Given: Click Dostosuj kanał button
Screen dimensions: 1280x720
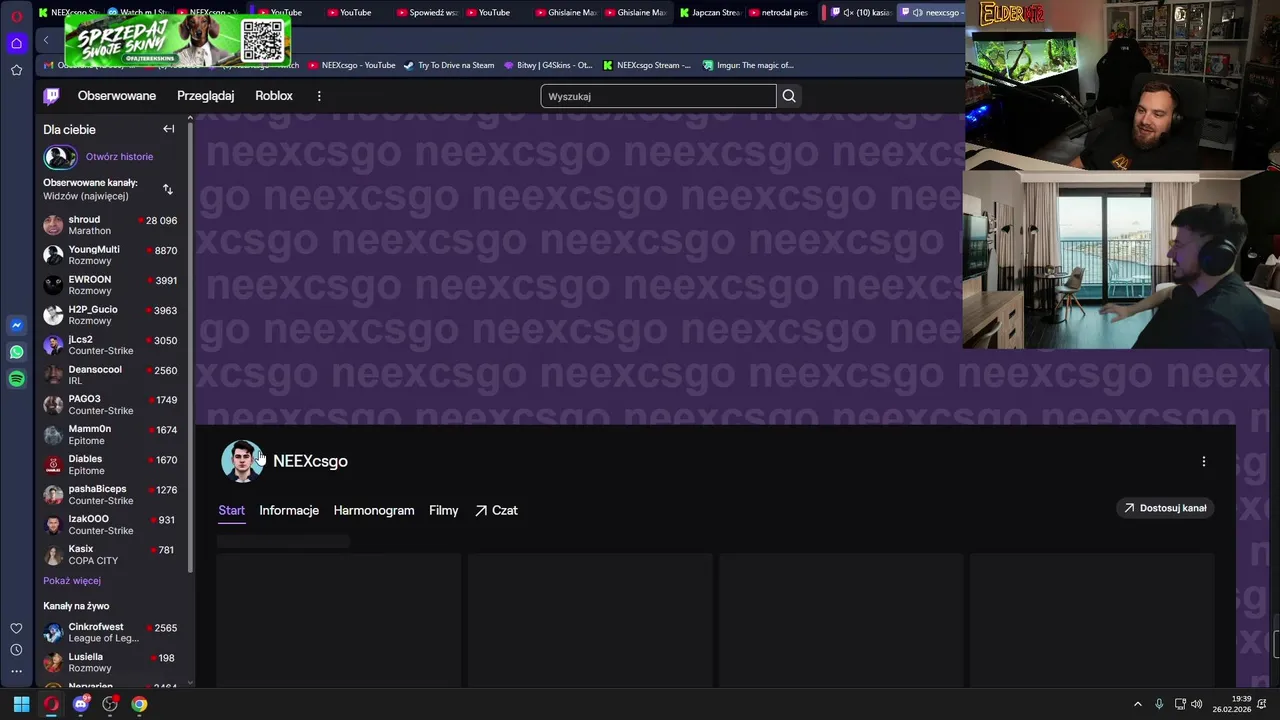Looking at the screenshot, I should click(x=1165, y=508).
